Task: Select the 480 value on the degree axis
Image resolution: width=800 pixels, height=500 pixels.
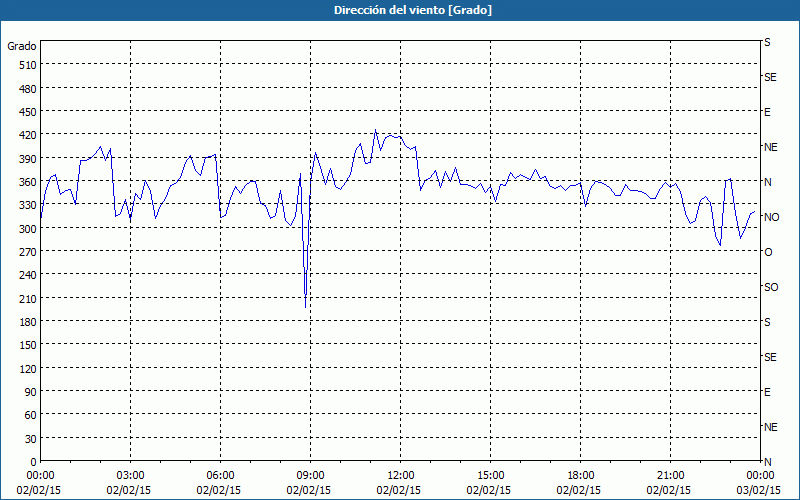Action: tap(28, 89)
